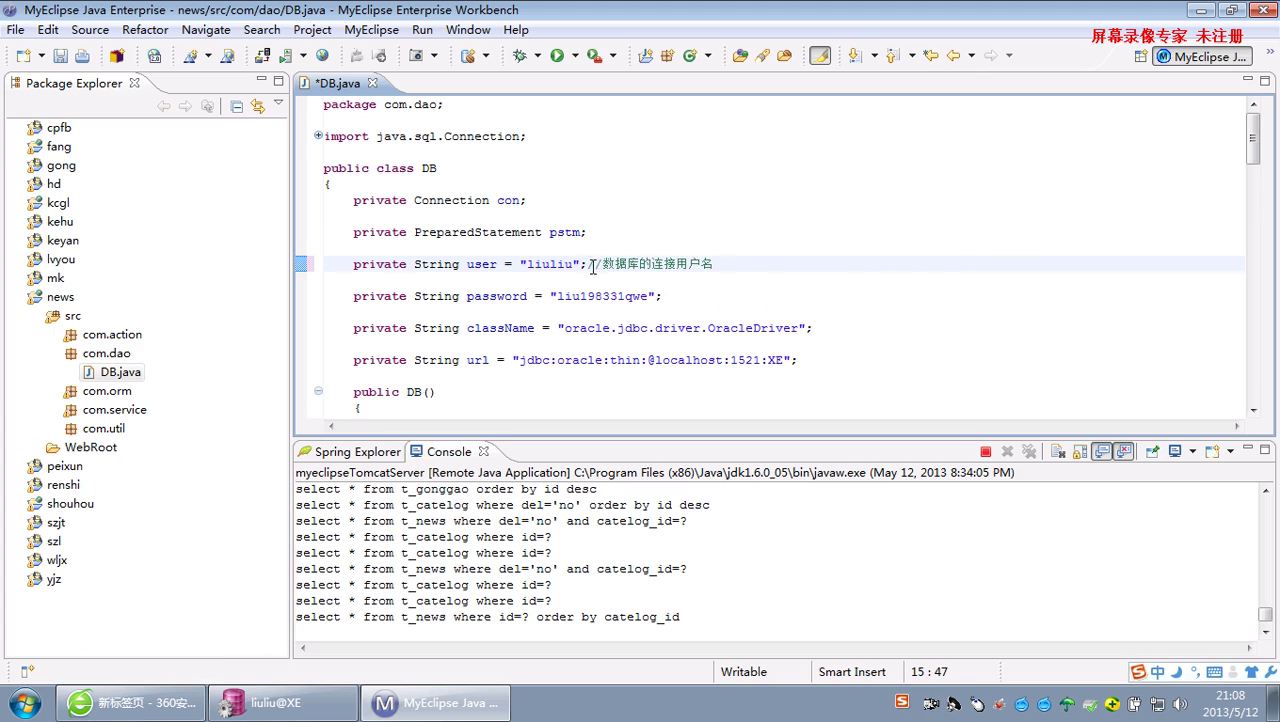Open Back navigation history dropdown

coord(971,56)
